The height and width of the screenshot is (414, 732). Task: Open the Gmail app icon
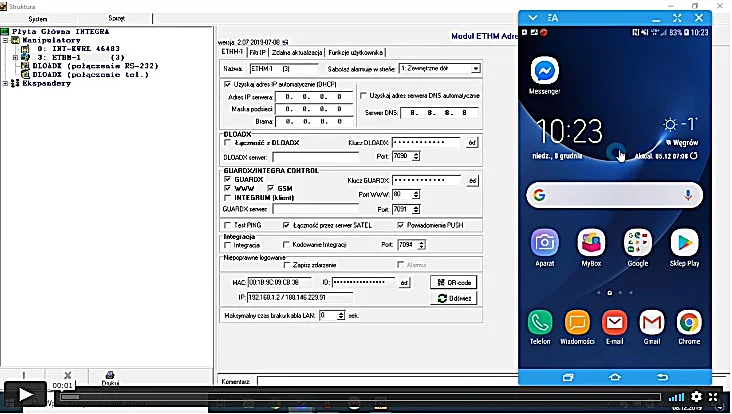[652, 322]
